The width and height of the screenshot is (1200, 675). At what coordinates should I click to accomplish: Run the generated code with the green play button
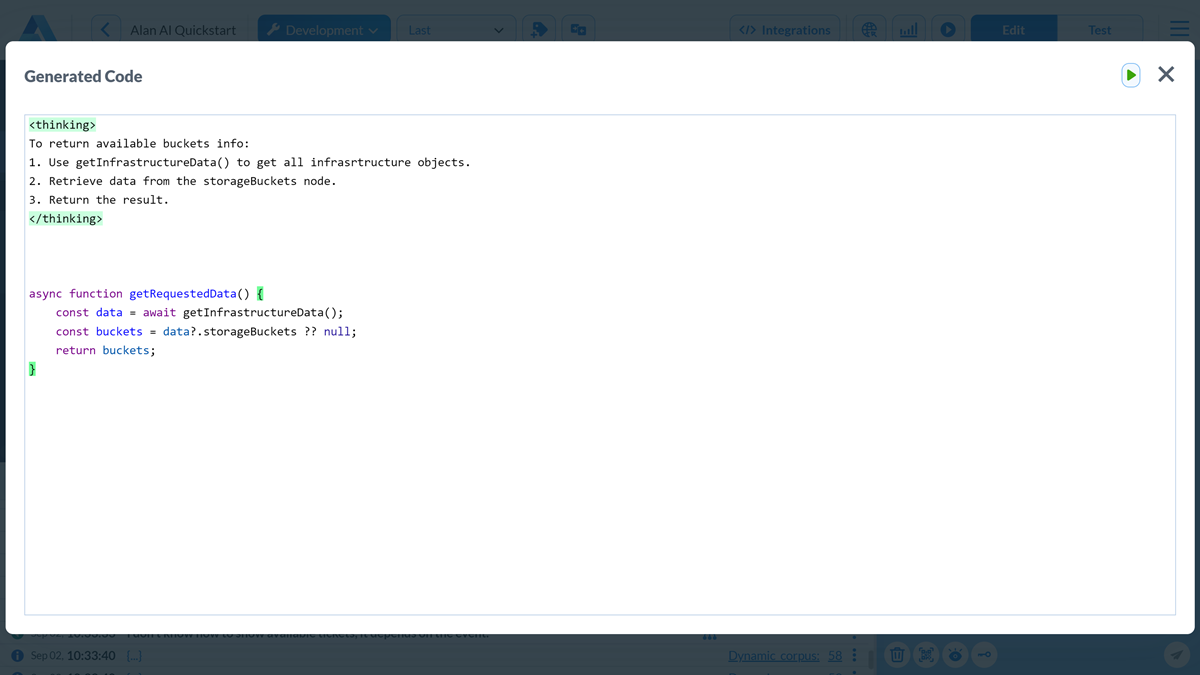click(1130, 75)
